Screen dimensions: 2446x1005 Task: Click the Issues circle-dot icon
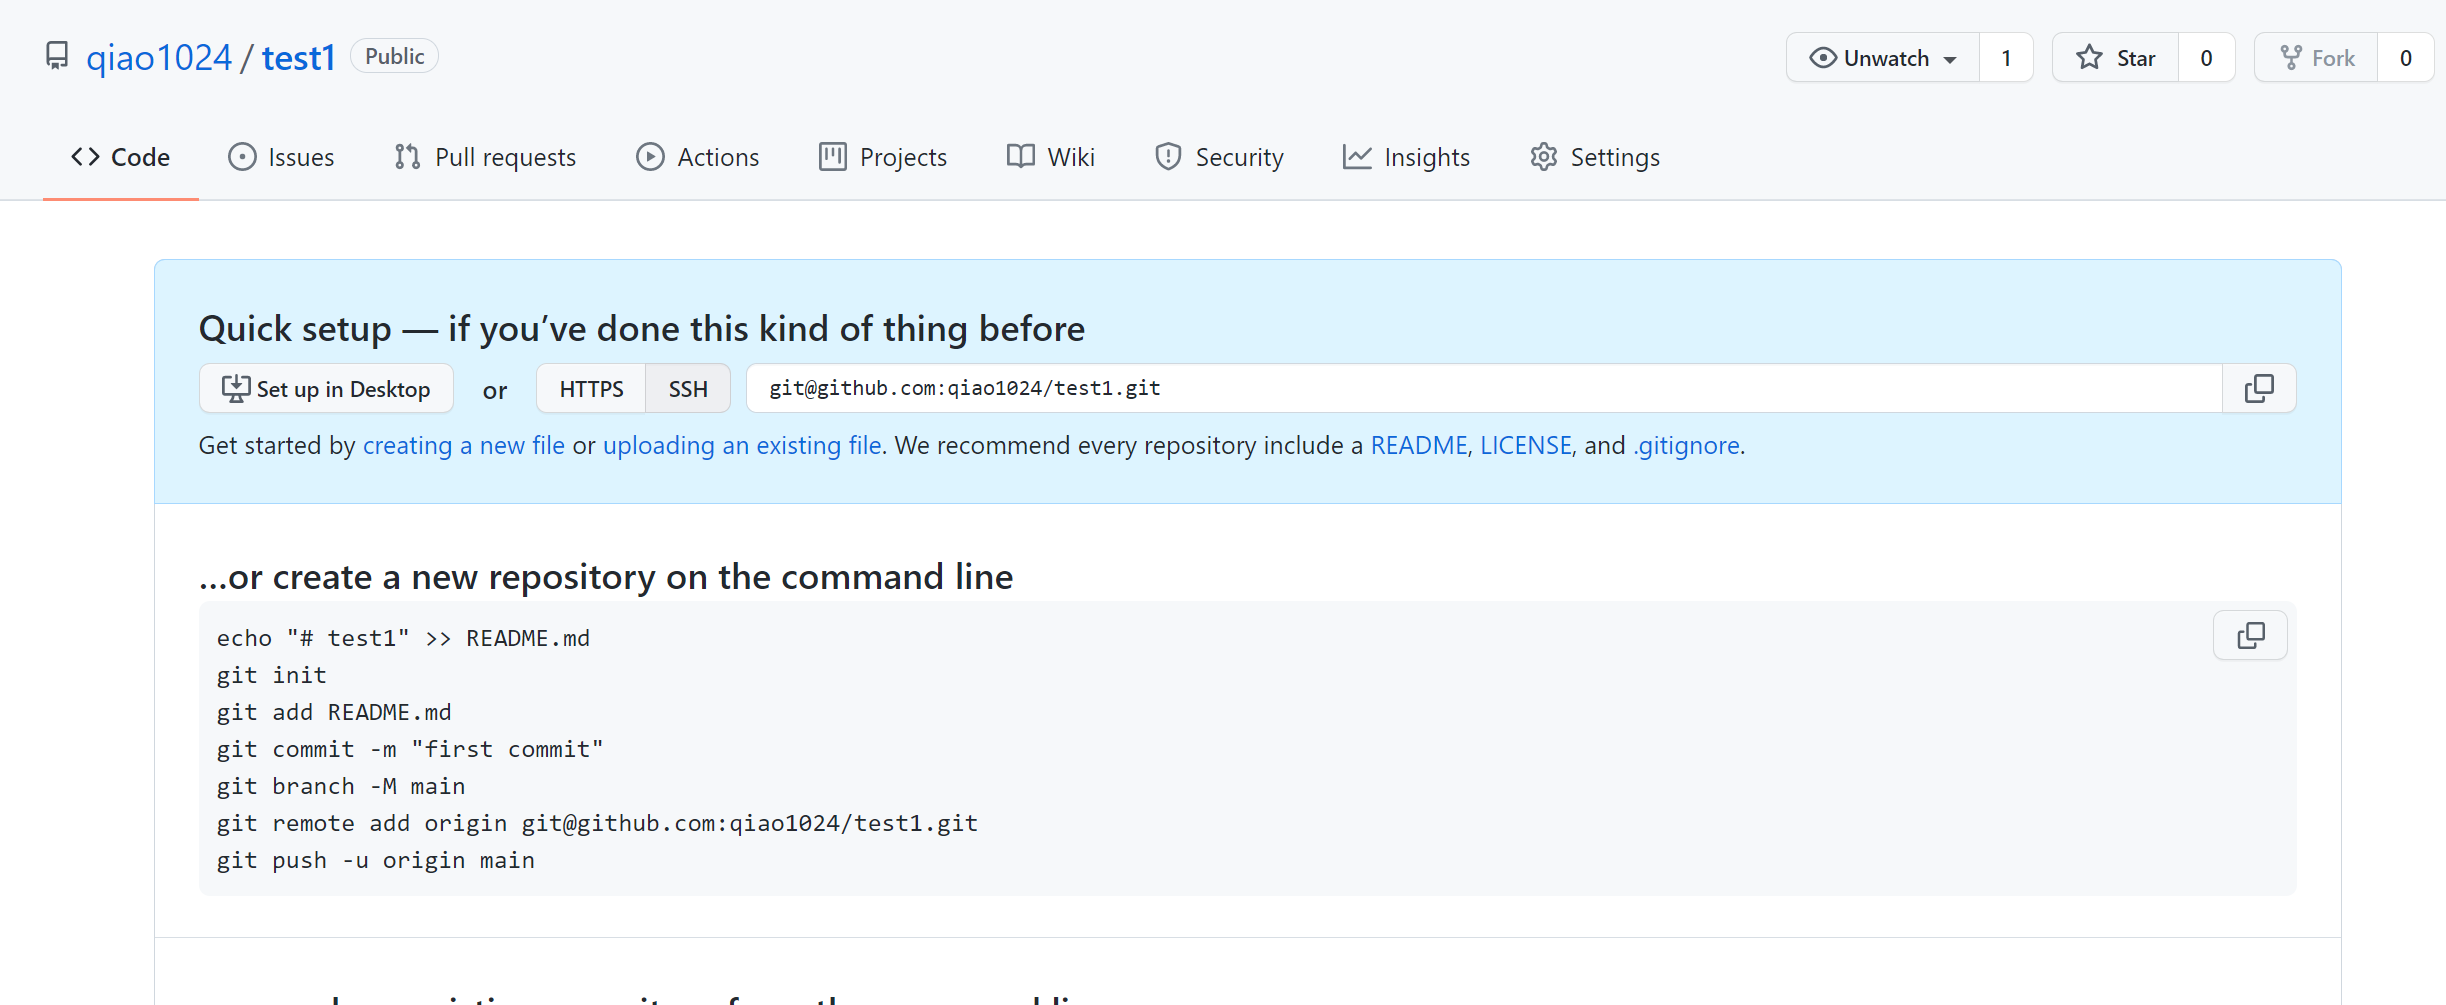[242, 157]
